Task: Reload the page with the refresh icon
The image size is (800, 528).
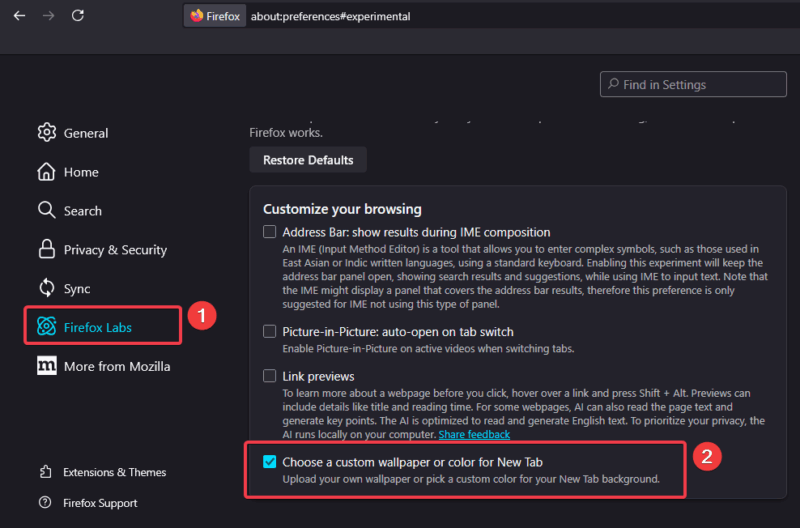Action: click(x=78, y=16)
